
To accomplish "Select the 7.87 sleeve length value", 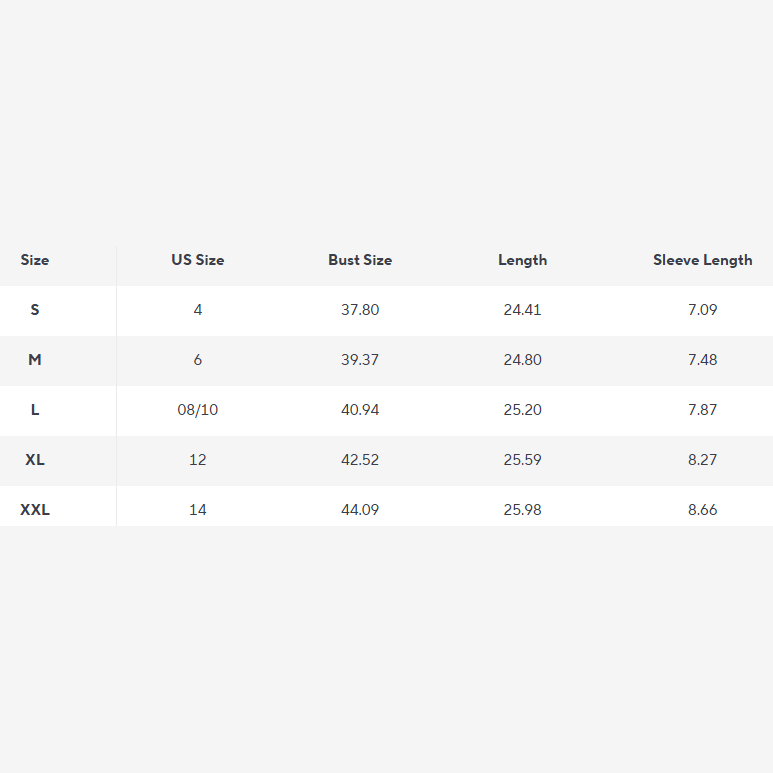I will [703, 410].
